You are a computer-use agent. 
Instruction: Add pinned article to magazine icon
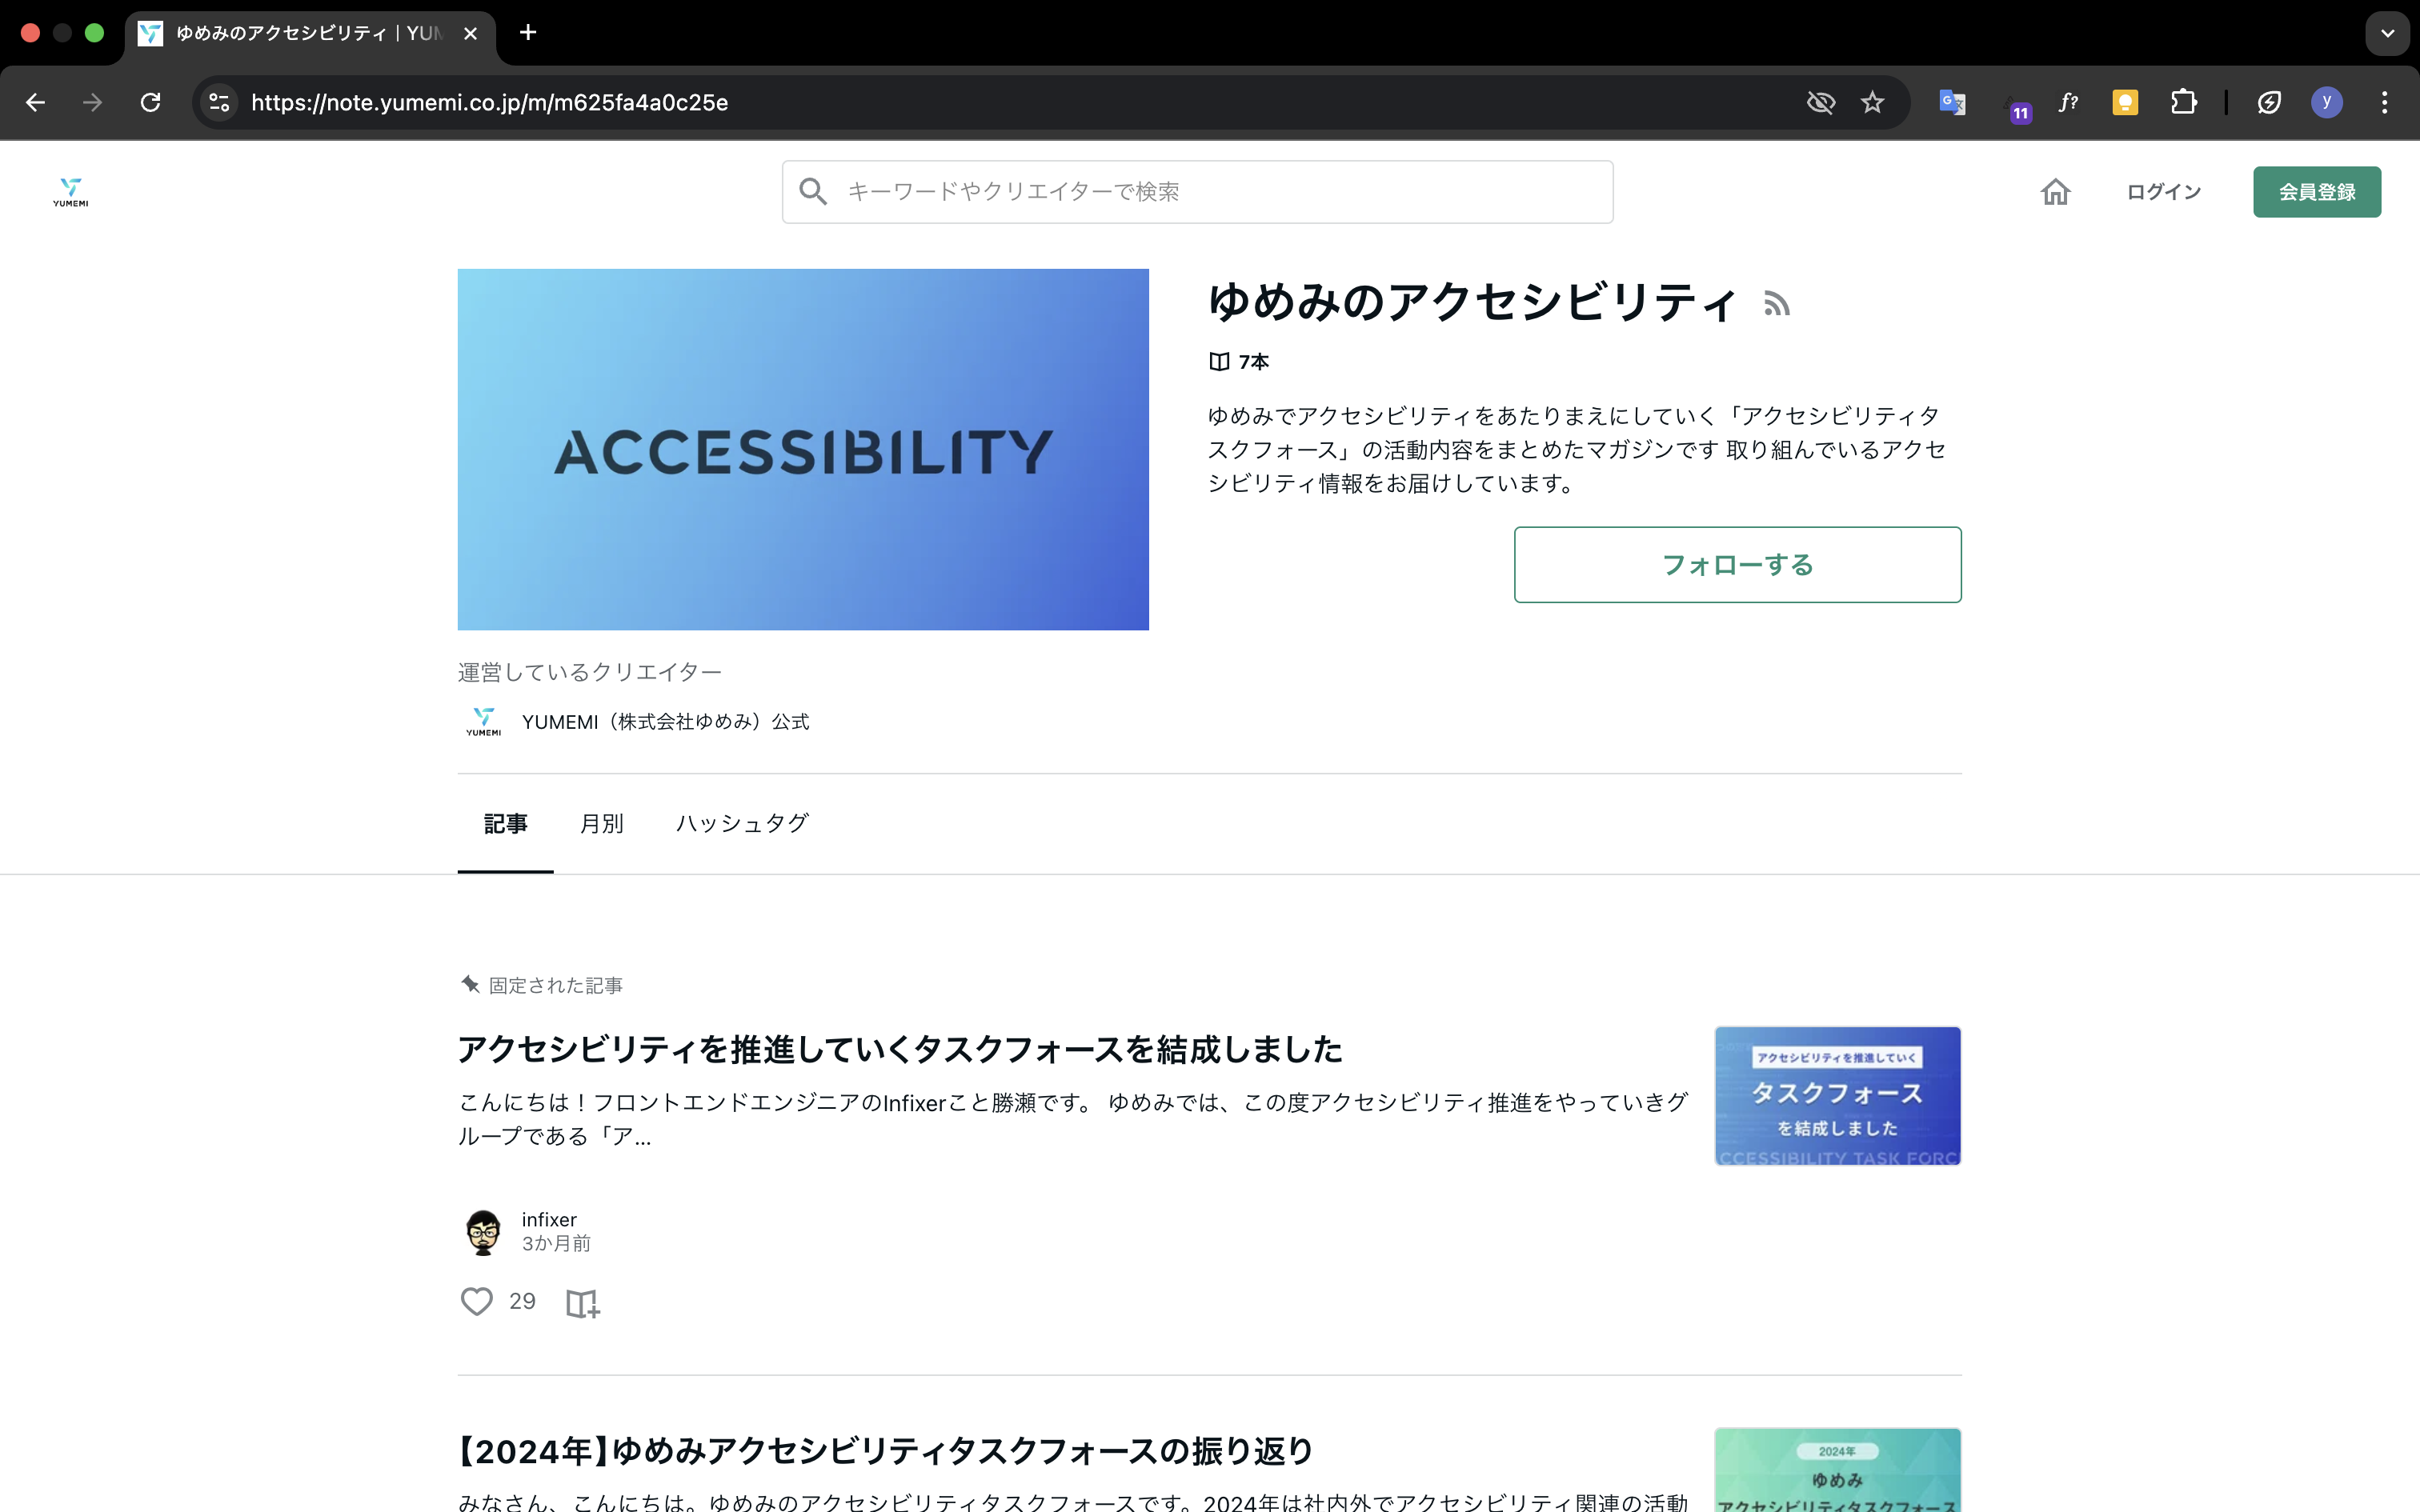pyautogui.click(x=582, y=1303)
